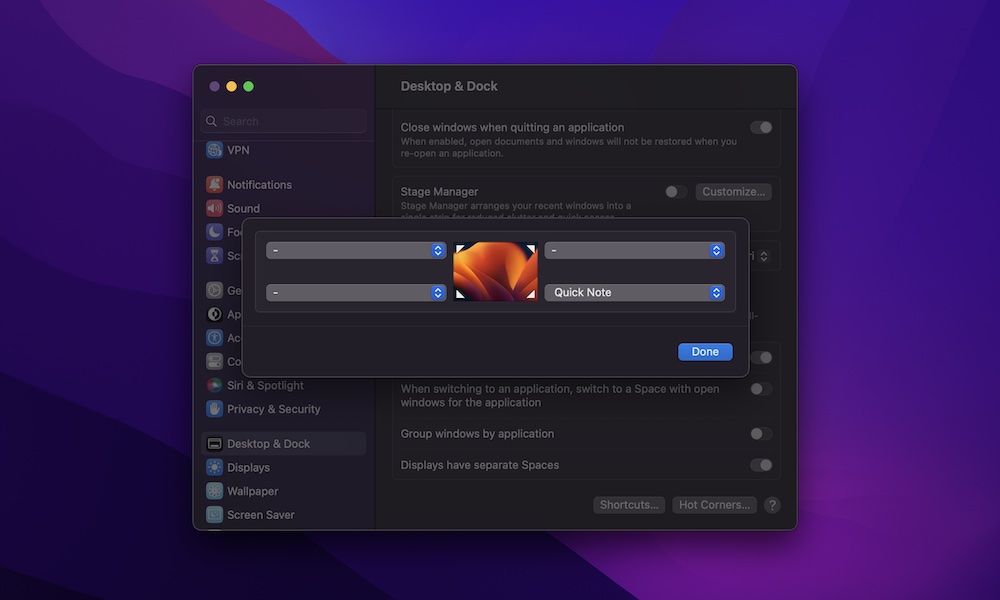Image resolution: width=1000 pixels, height=600 pixels.
Task: Select Desktop & Dock in the sidebar
Action: click(x=283, y=443)
